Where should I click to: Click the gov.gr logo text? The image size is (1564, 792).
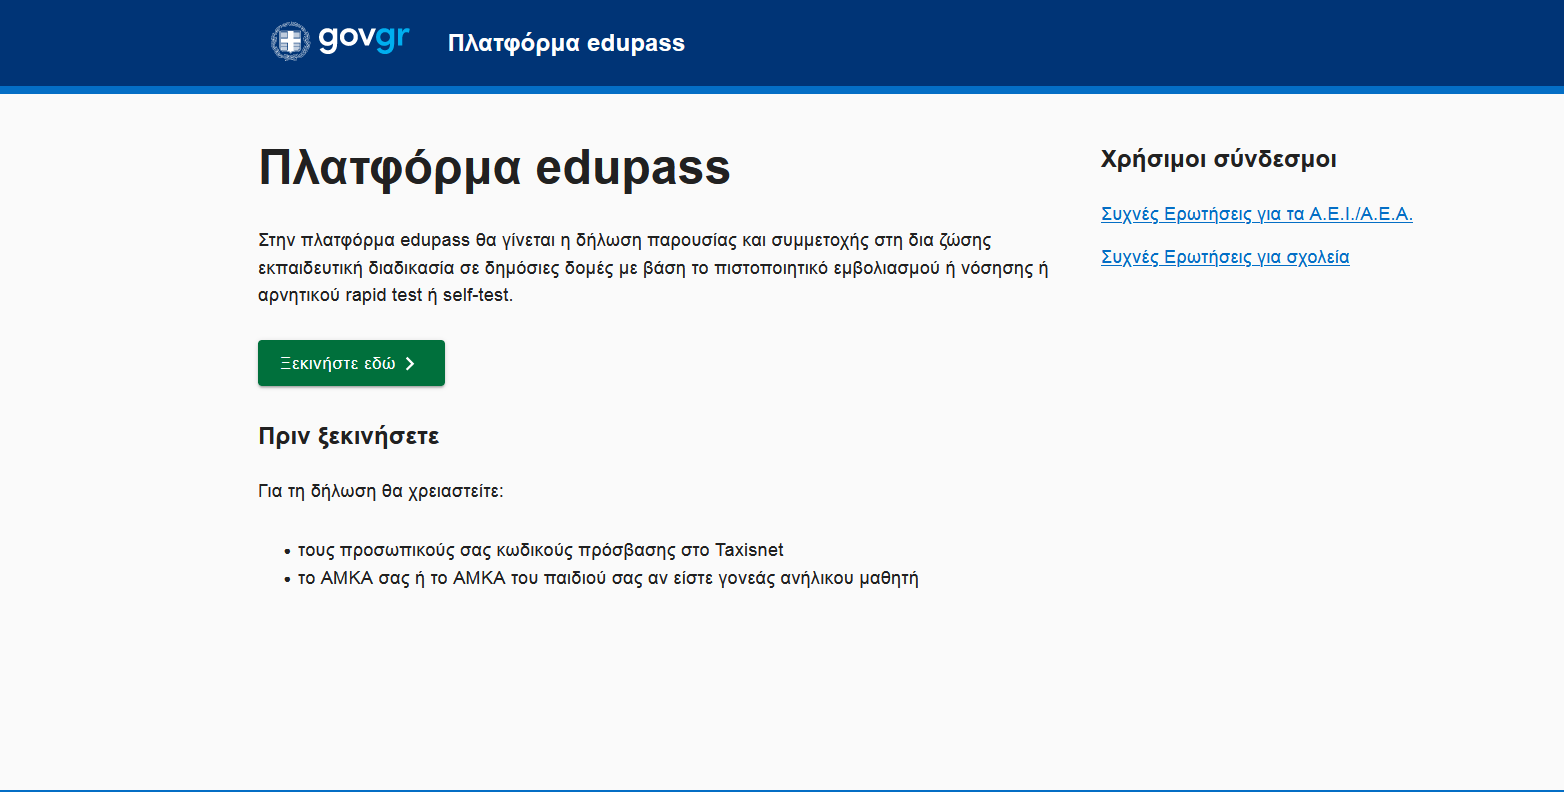tap(364, 39)
